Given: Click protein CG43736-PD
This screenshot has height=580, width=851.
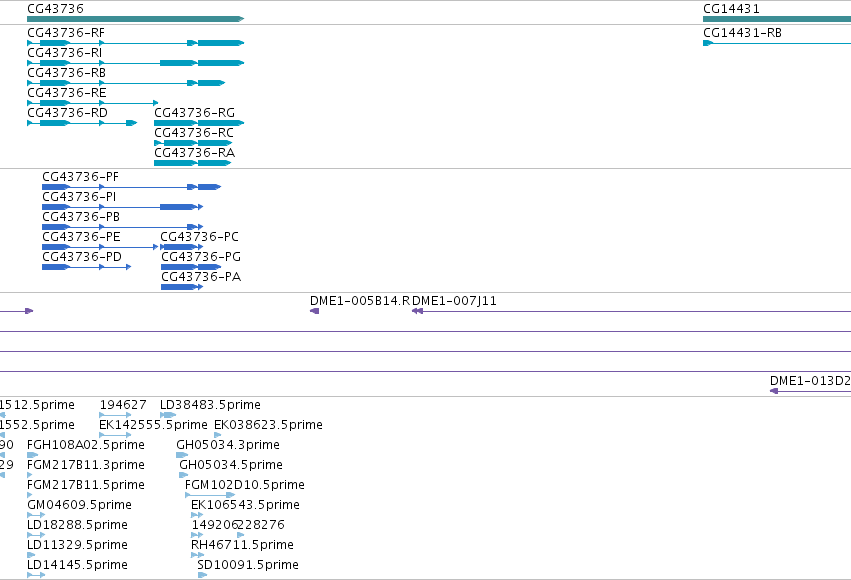Looking at the screenshot, I should (86, 267).
